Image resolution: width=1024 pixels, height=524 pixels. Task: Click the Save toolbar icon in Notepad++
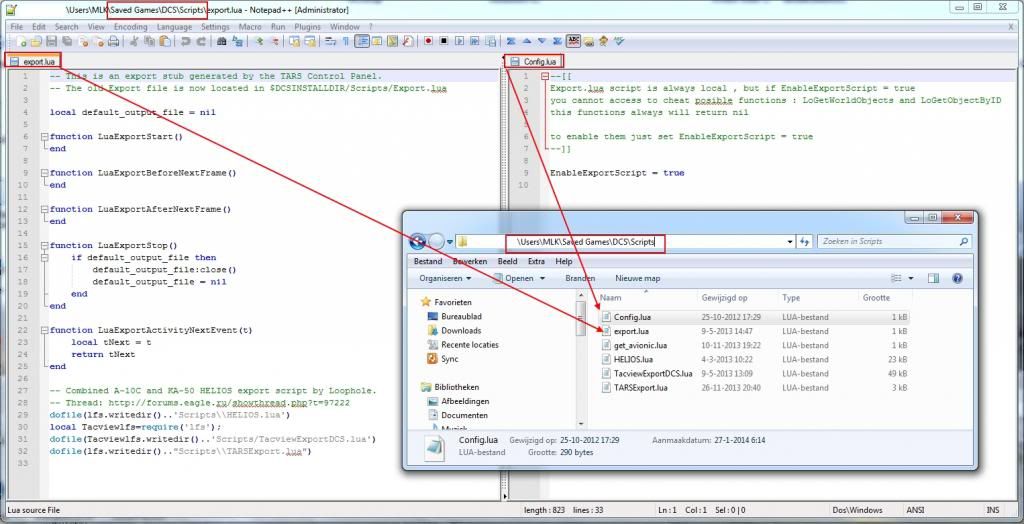click(52, 41)
